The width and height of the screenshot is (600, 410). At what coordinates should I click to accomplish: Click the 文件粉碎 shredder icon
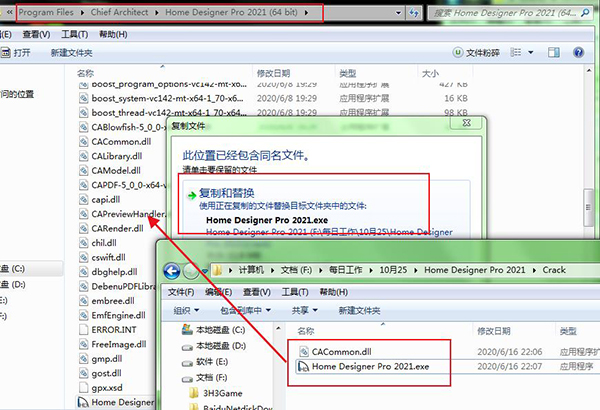click(x=457, y=52)
